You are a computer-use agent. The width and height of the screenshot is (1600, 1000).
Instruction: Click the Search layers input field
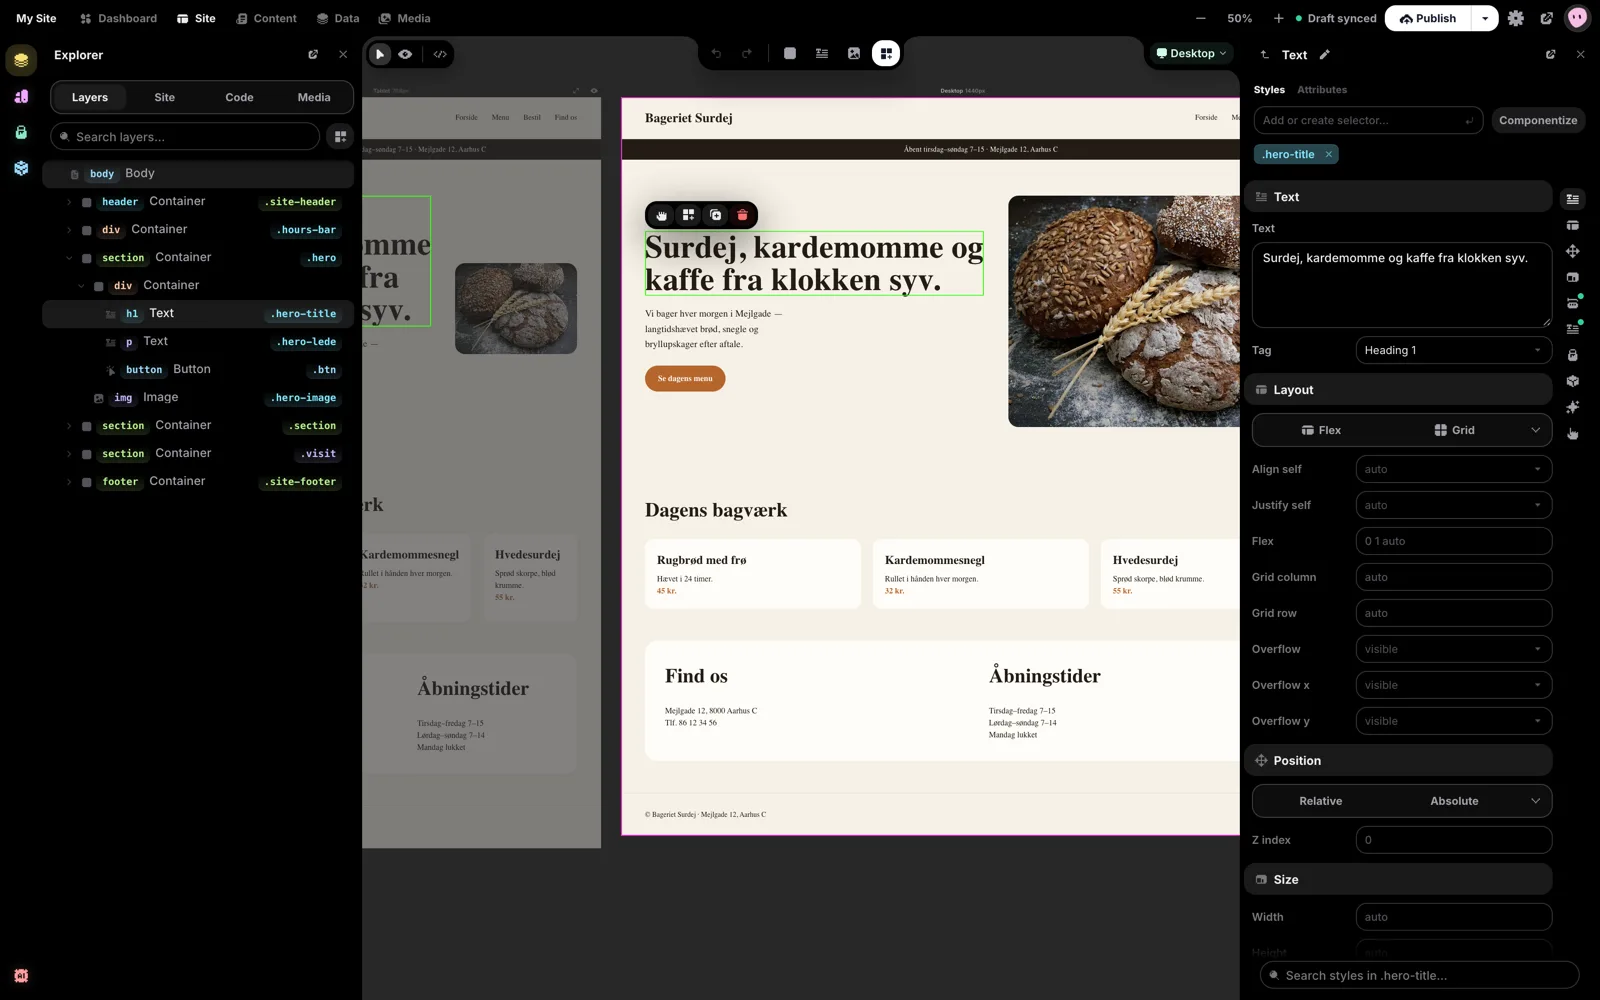tap(185, 137)
